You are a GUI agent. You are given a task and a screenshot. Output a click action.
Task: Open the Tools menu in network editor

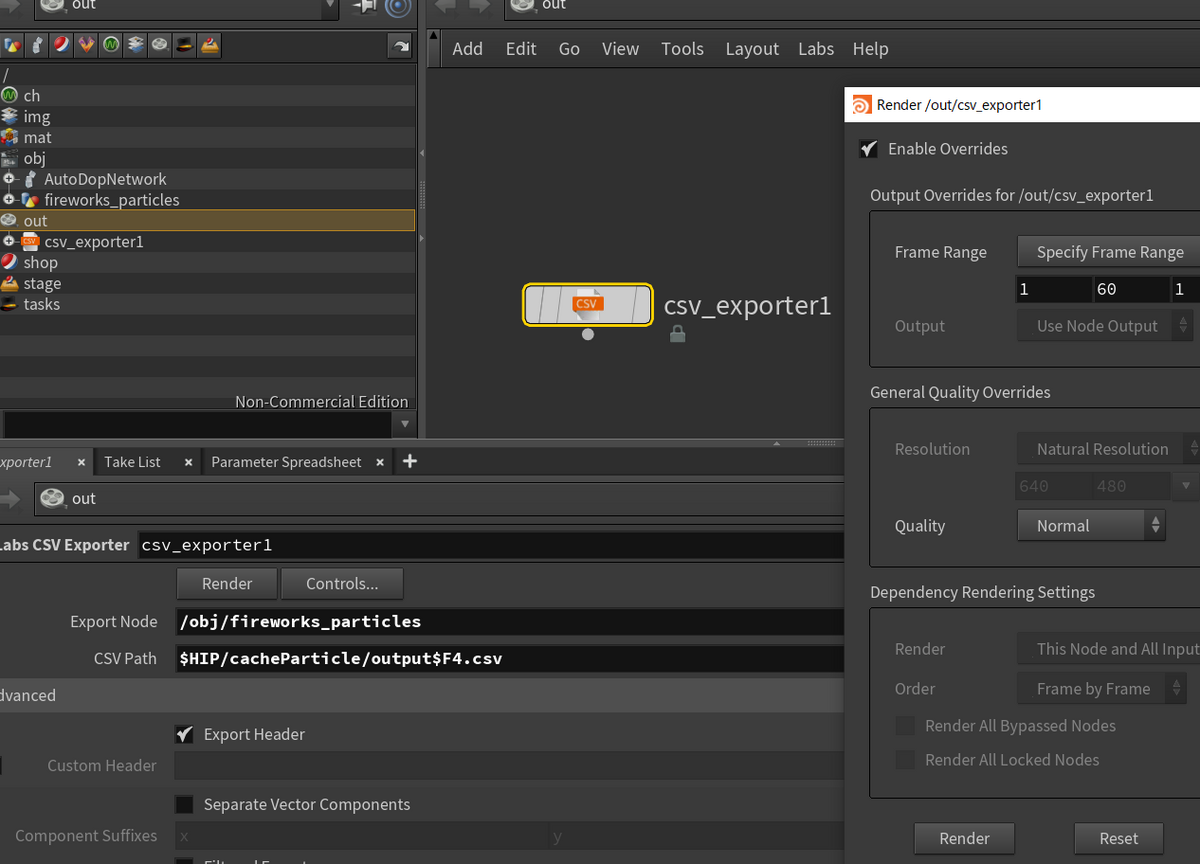click(x=682, y=48)
